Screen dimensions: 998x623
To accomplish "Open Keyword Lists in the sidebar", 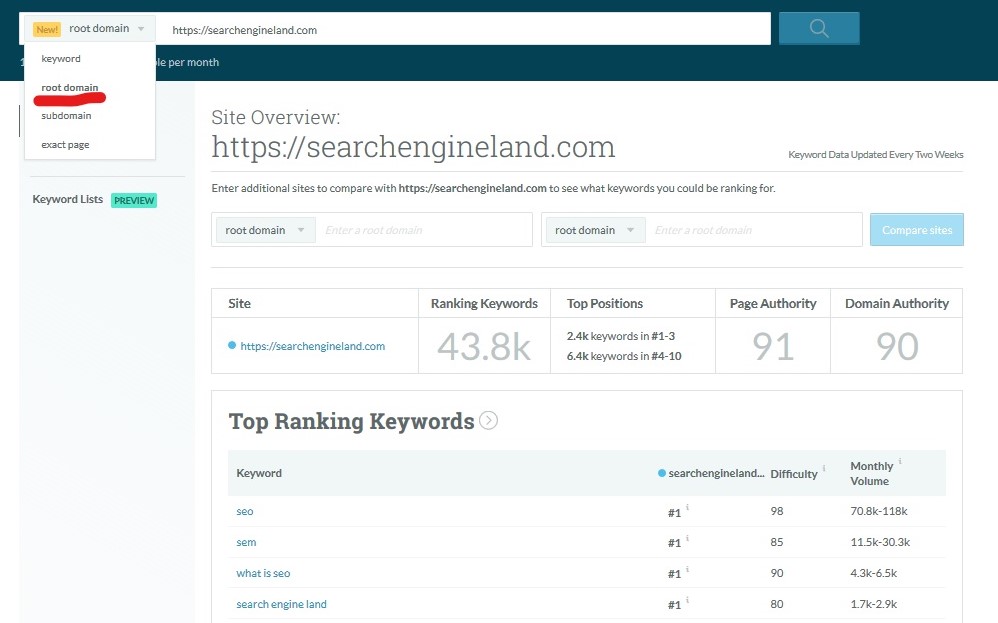I will [x=67, y=199].
